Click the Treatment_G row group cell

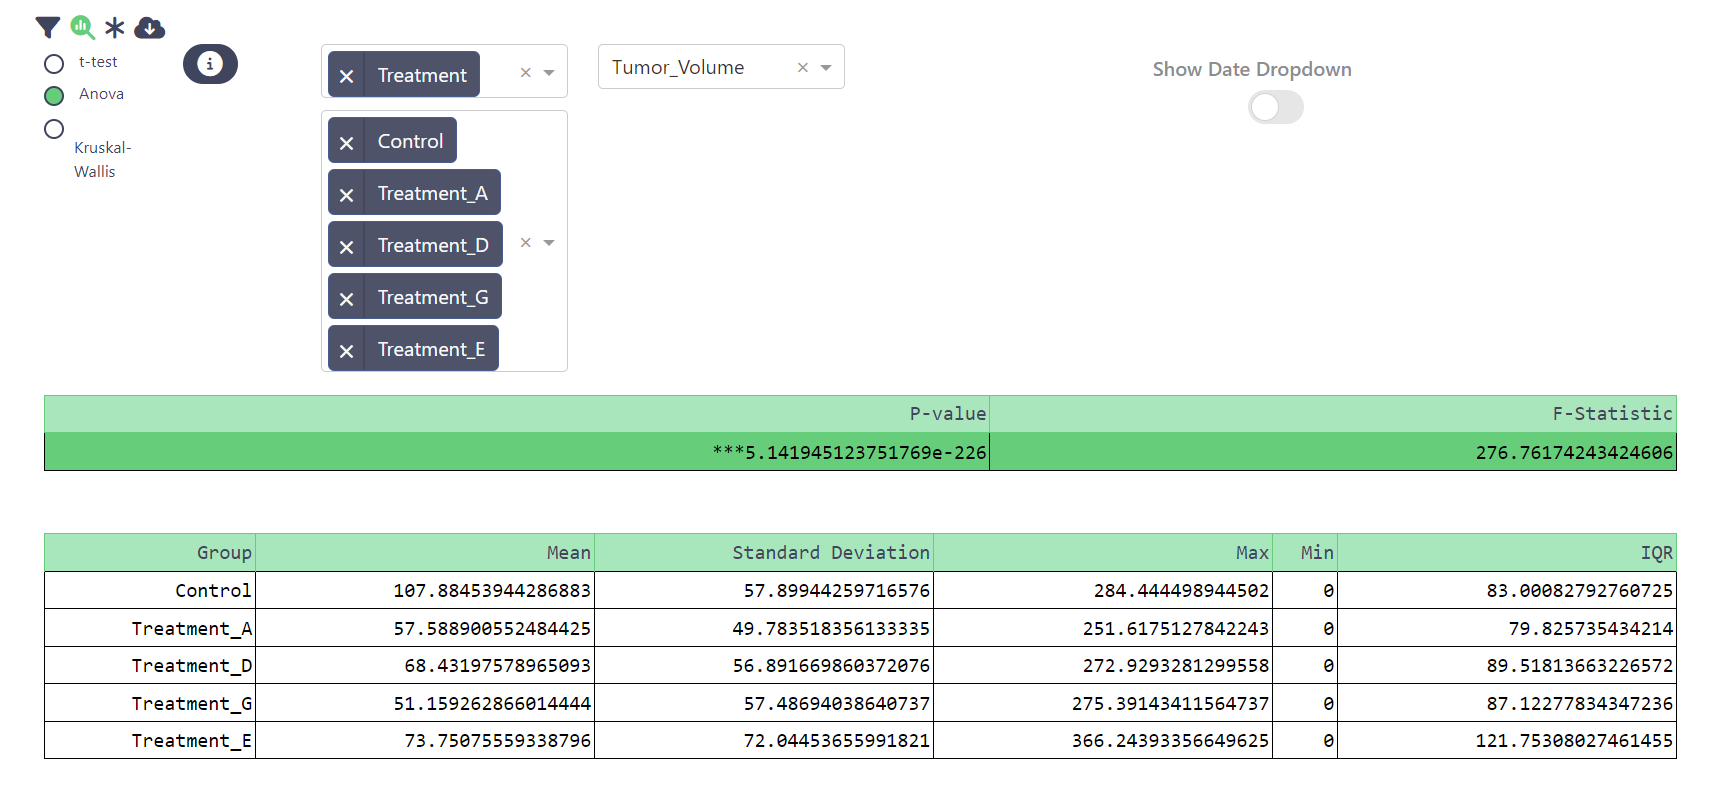[x=150, y=703]
